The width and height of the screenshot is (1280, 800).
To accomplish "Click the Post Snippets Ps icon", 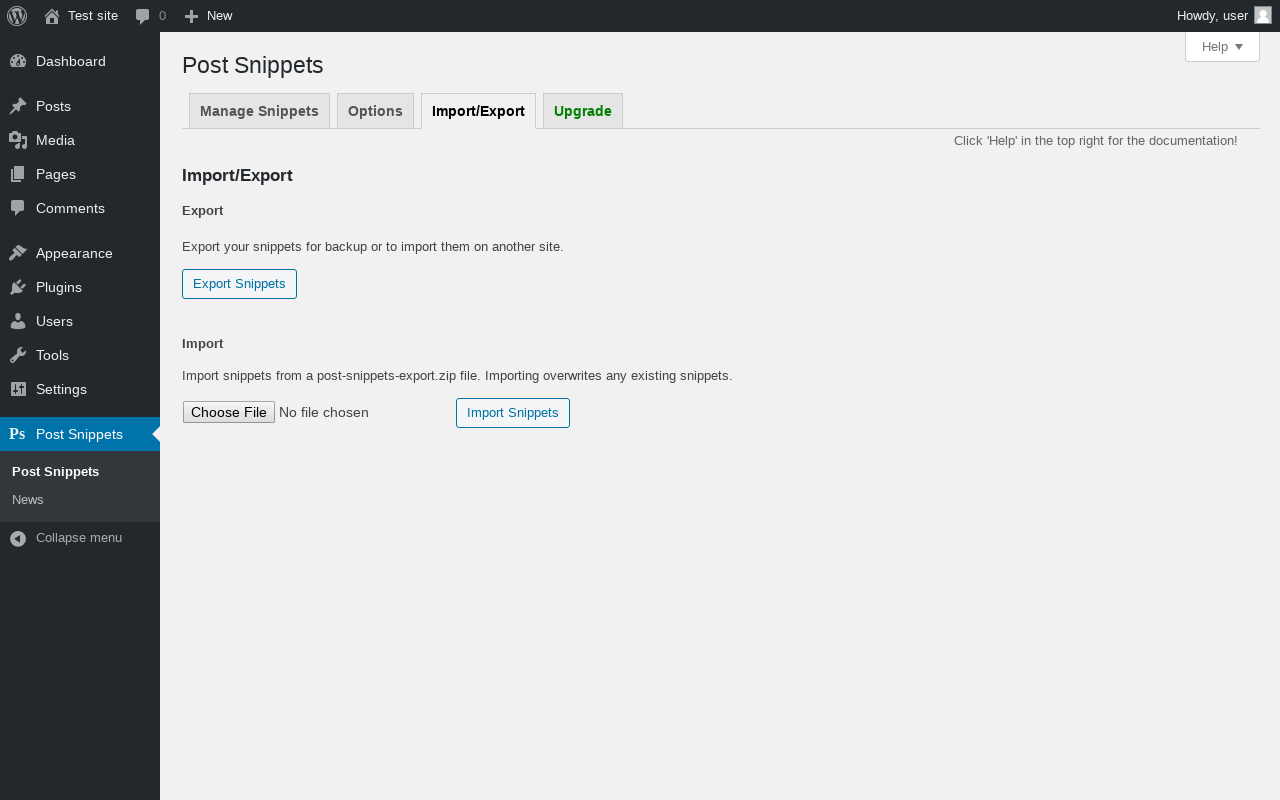I will 17,434.
